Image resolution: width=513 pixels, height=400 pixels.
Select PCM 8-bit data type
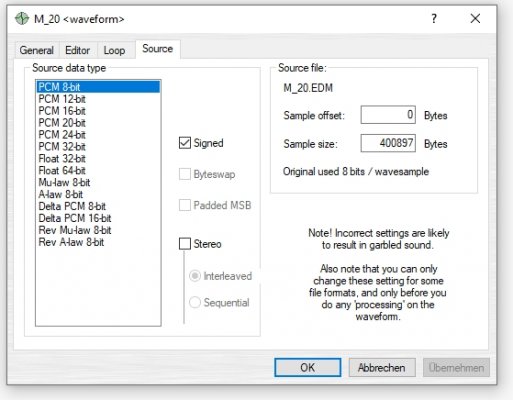click(x=98, y=87)
